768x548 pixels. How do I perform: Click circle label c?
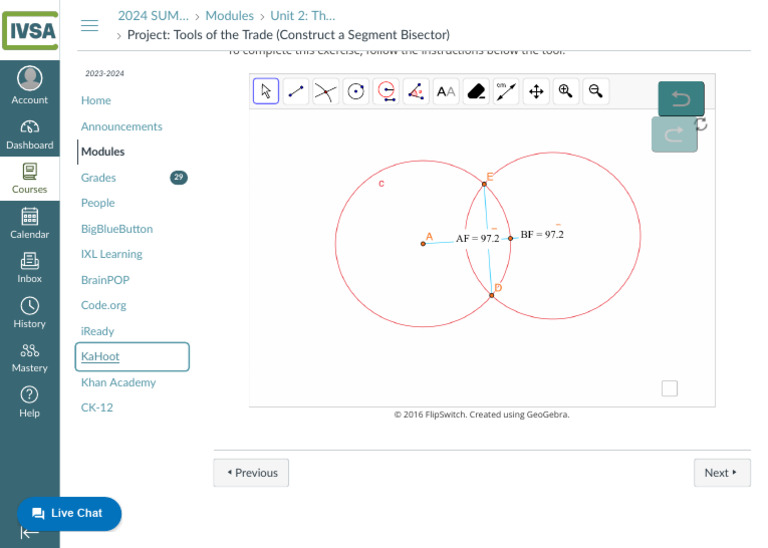coord(382,184)
